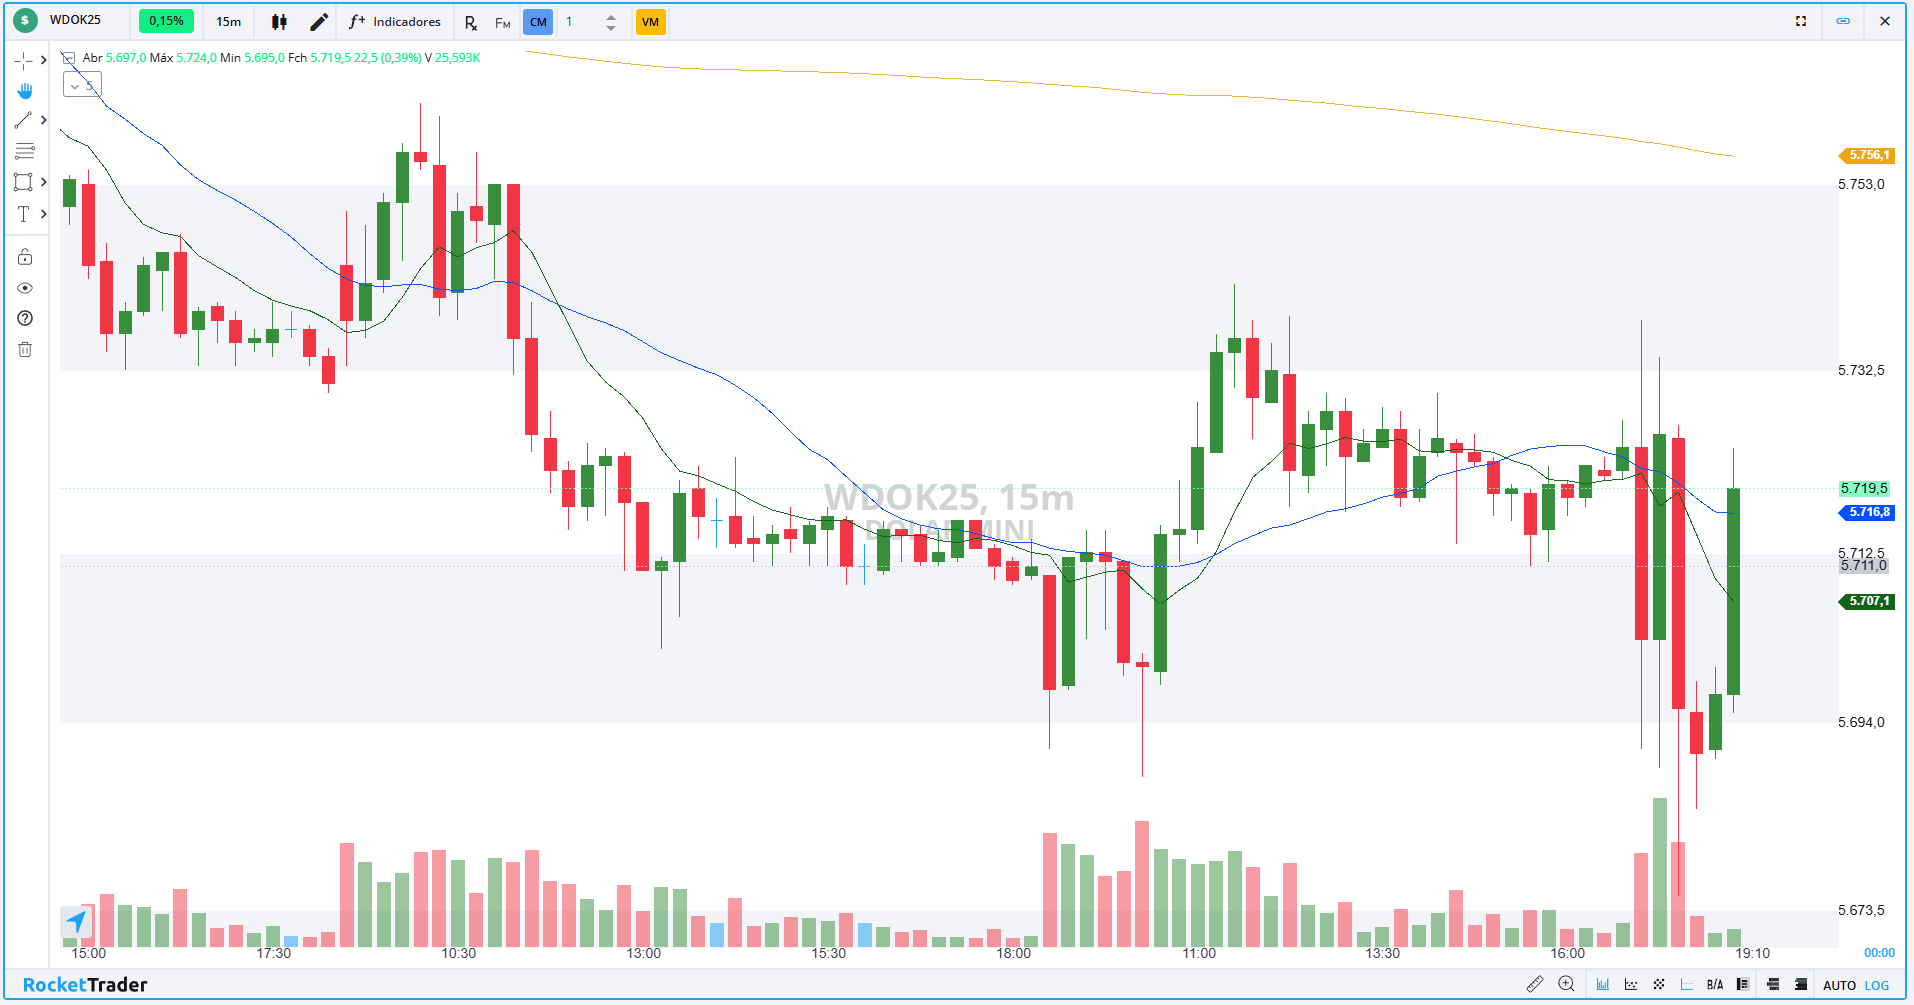The image size is (1914, 1005).
Task: Open the pencil drawing settings
Action: 318,22
